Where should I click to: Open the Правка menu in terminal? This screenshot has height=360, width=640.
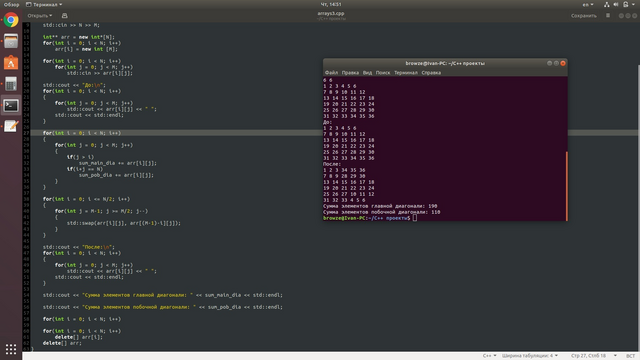click(x=350, y=73)
